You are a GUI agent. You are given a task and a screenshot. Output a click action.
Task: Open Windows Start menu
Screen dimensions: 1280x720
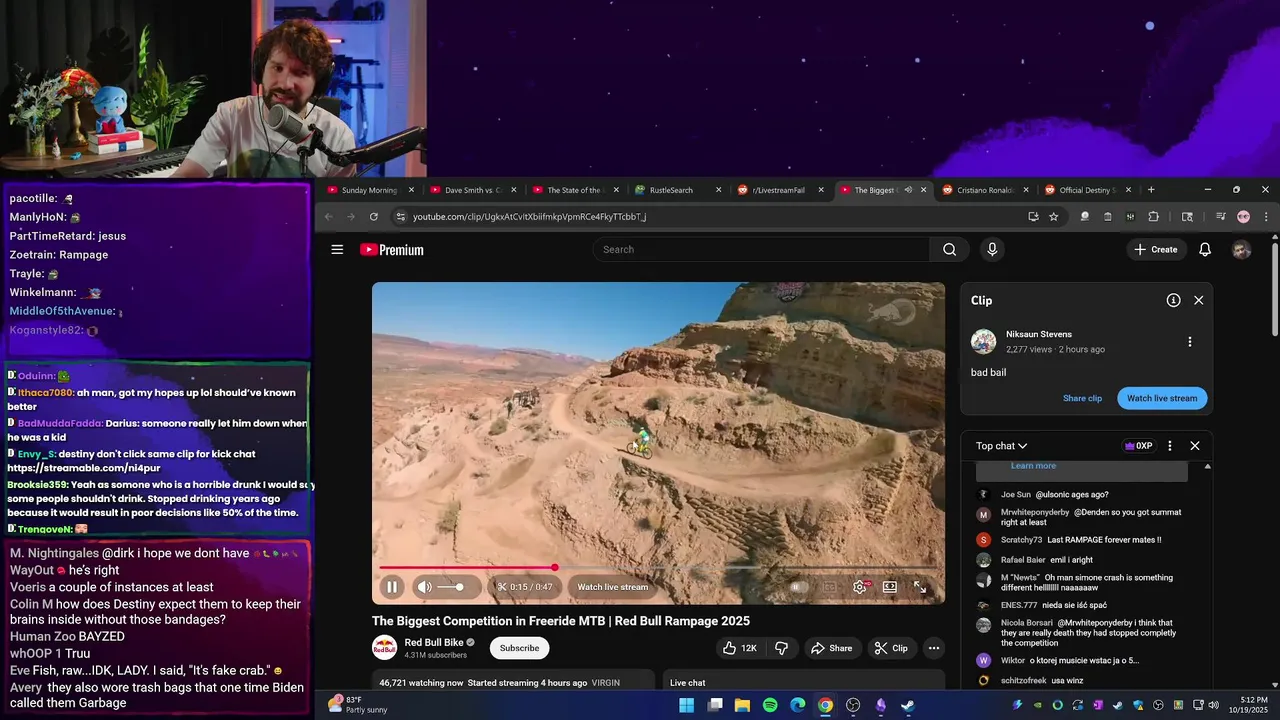tap(687, 705)
